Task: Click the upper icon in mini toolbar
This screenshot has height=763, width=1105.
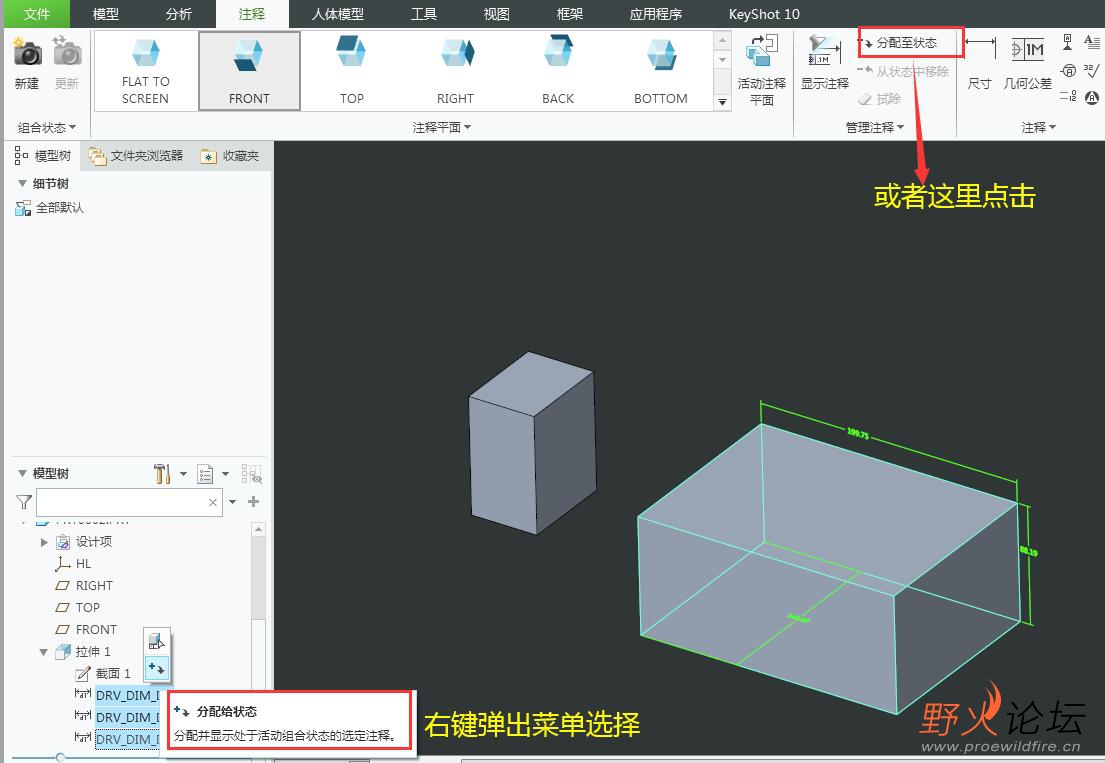Action: [156, 641]
